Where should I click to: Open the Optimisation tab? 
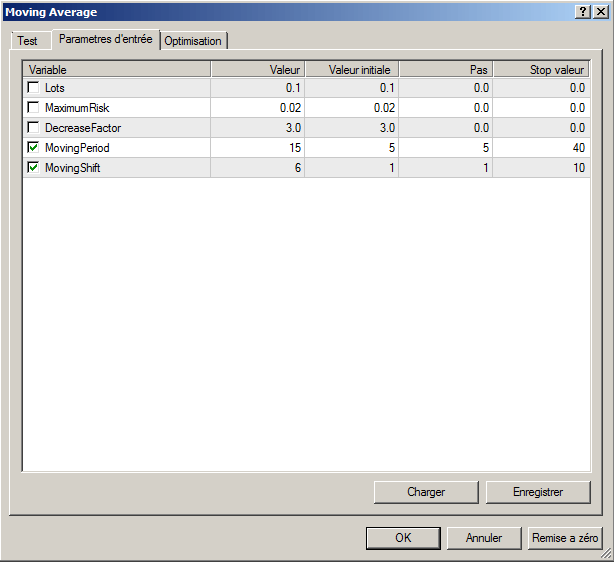click(x=193, y=41)
